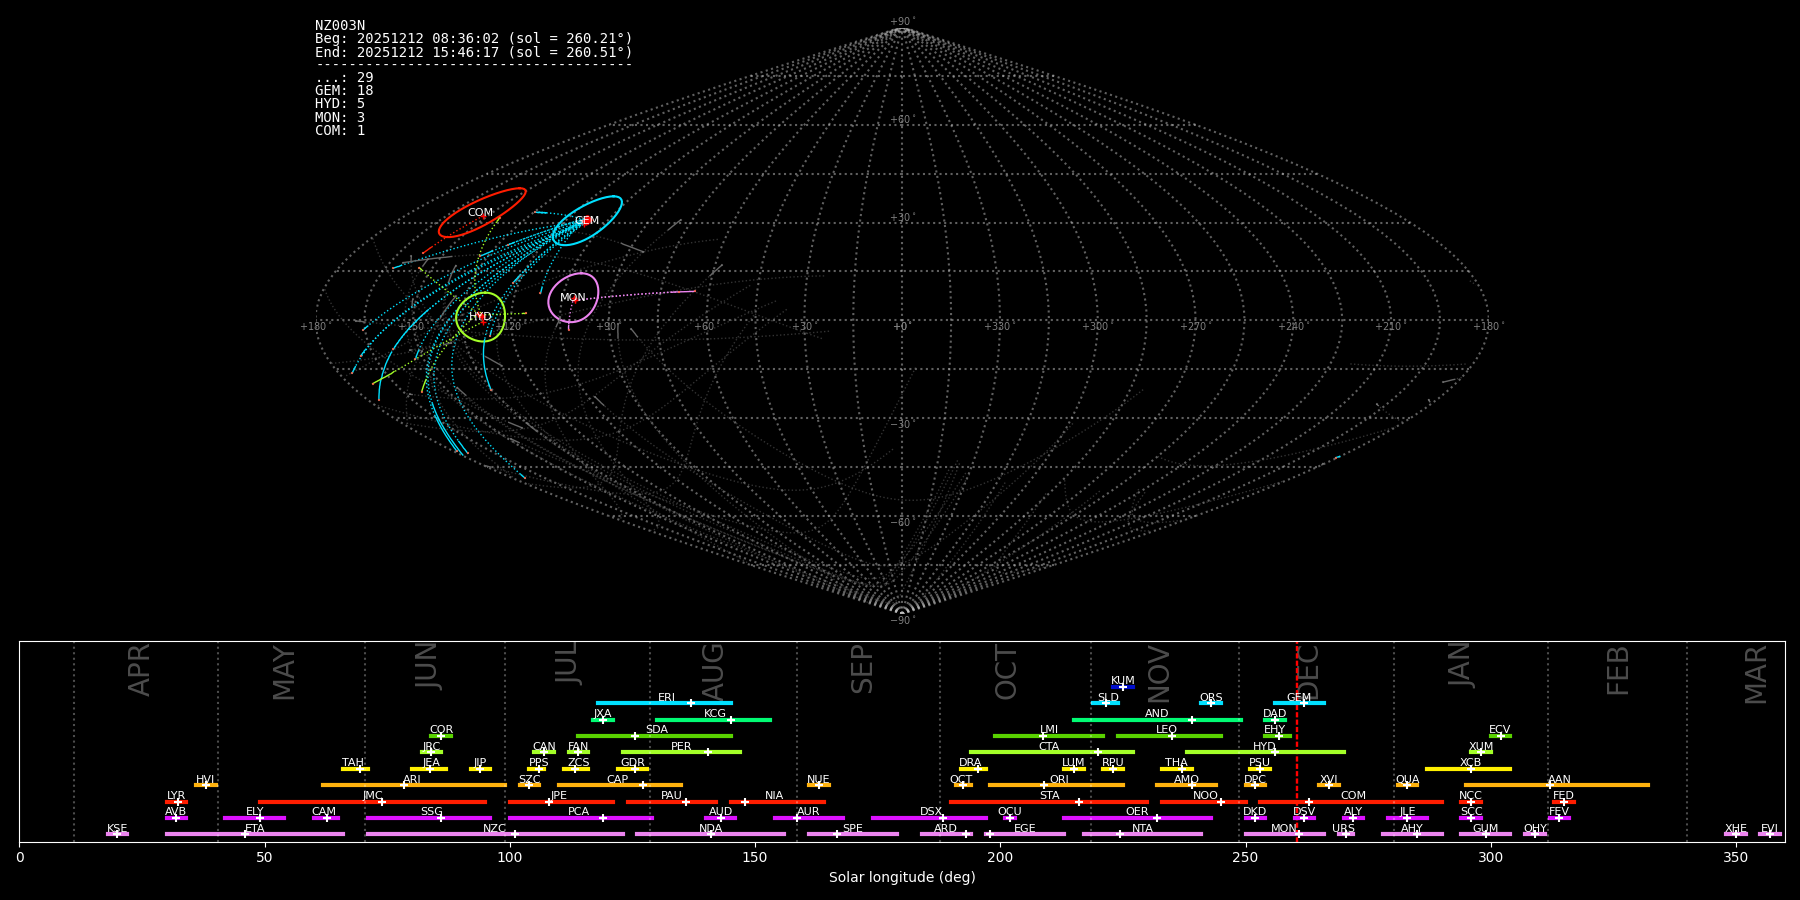Click the +90 declination label at map top
This screenshot has height=900, width=1800.
[x=902, y=22]
